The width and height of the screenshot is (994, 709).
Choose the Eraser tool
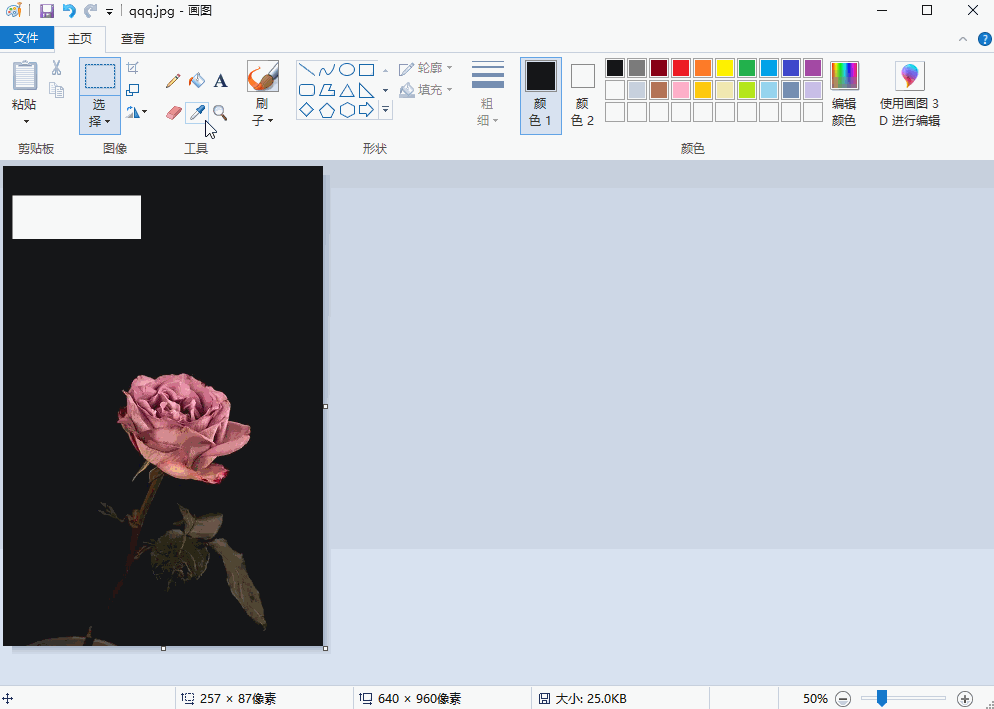(173, 112)
